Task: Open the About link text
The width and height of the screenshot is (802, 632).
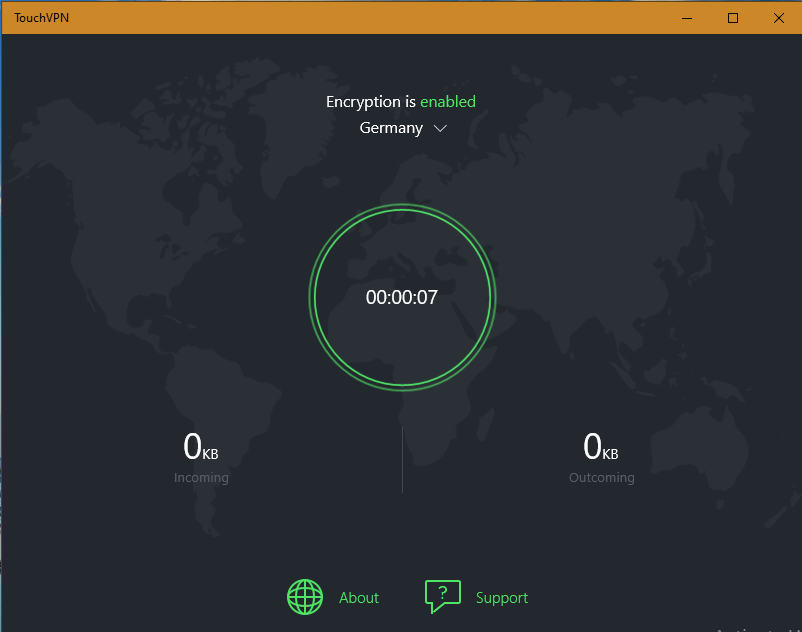Action: (359, 597)
